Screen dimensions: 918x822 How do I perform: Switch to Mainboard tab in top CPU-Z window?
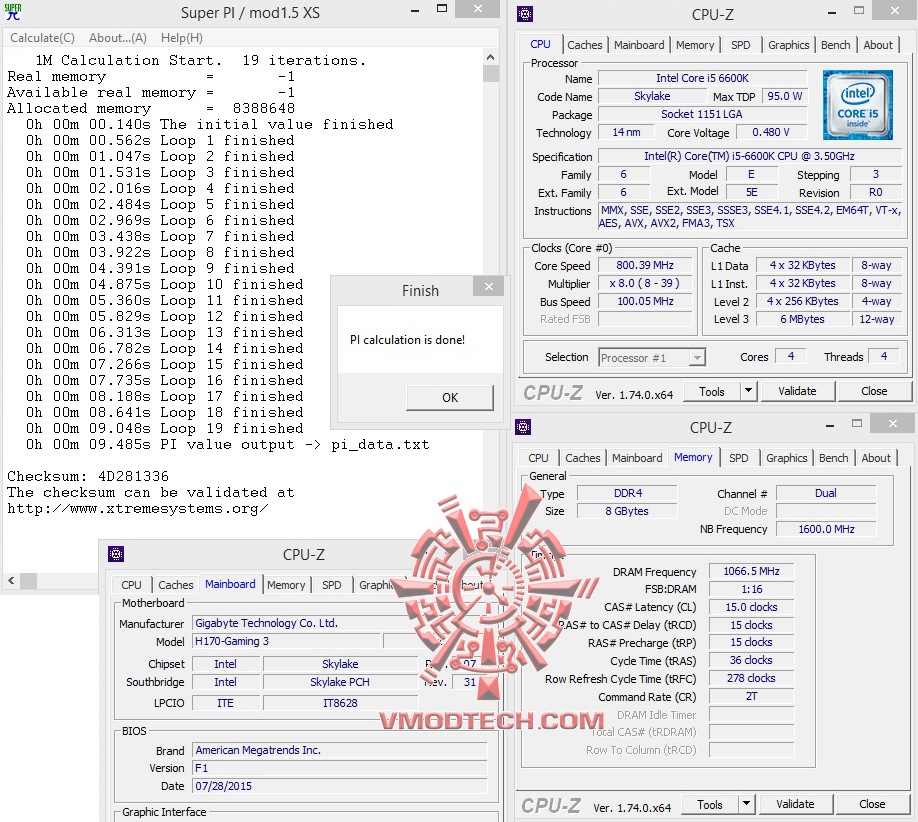[x=639, y=45]
